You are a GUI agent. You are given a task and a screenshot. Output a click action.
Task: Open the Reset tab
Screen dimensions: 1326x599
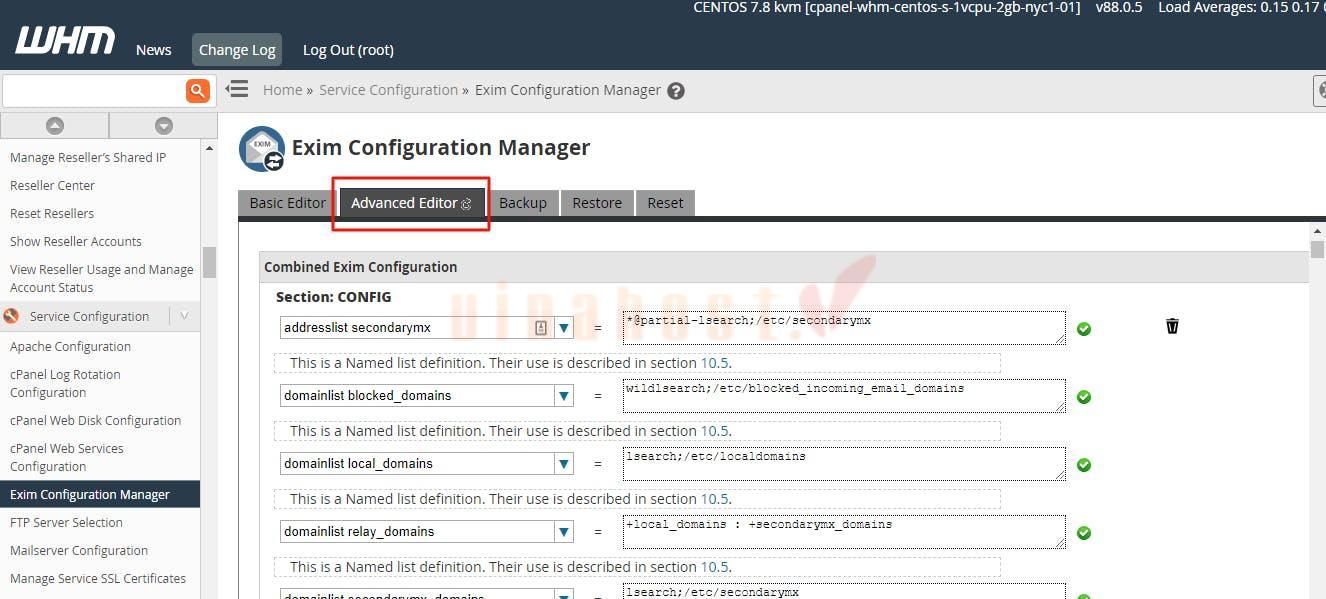coord(665,203)
